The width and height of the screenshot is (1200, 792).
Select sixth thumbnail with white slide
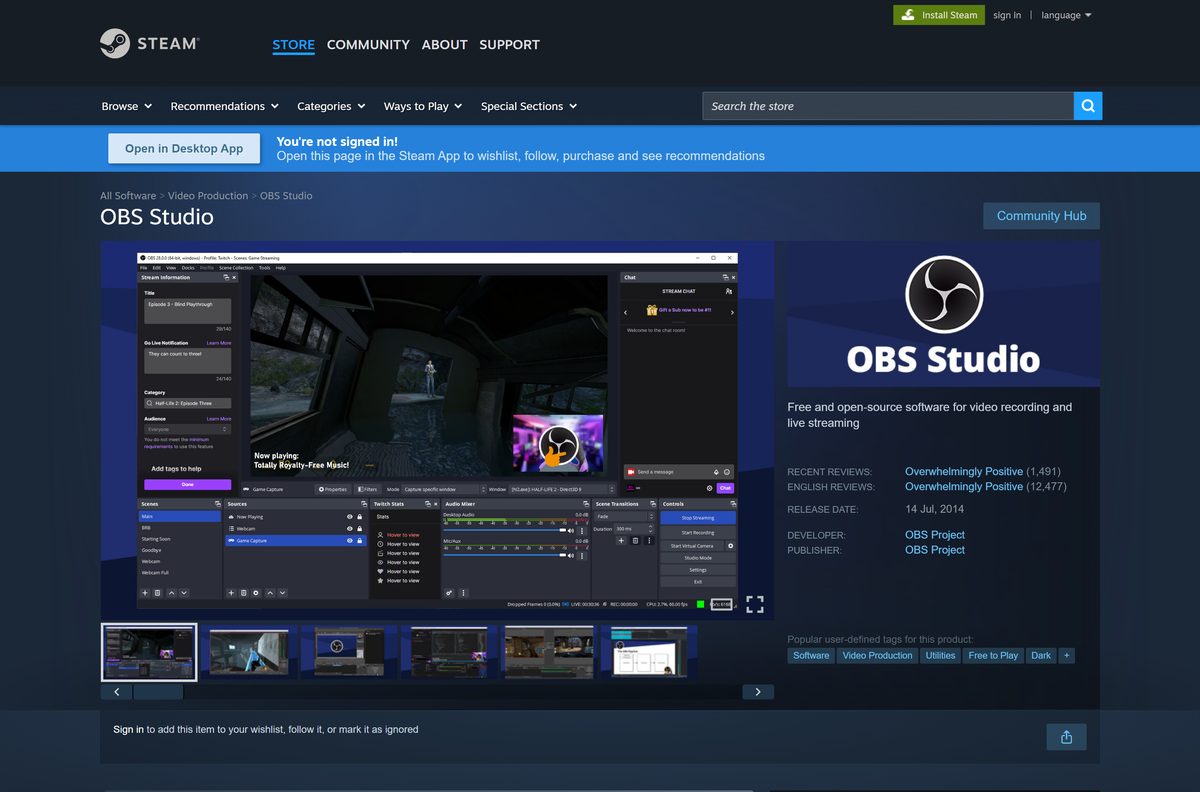(649, 652)
